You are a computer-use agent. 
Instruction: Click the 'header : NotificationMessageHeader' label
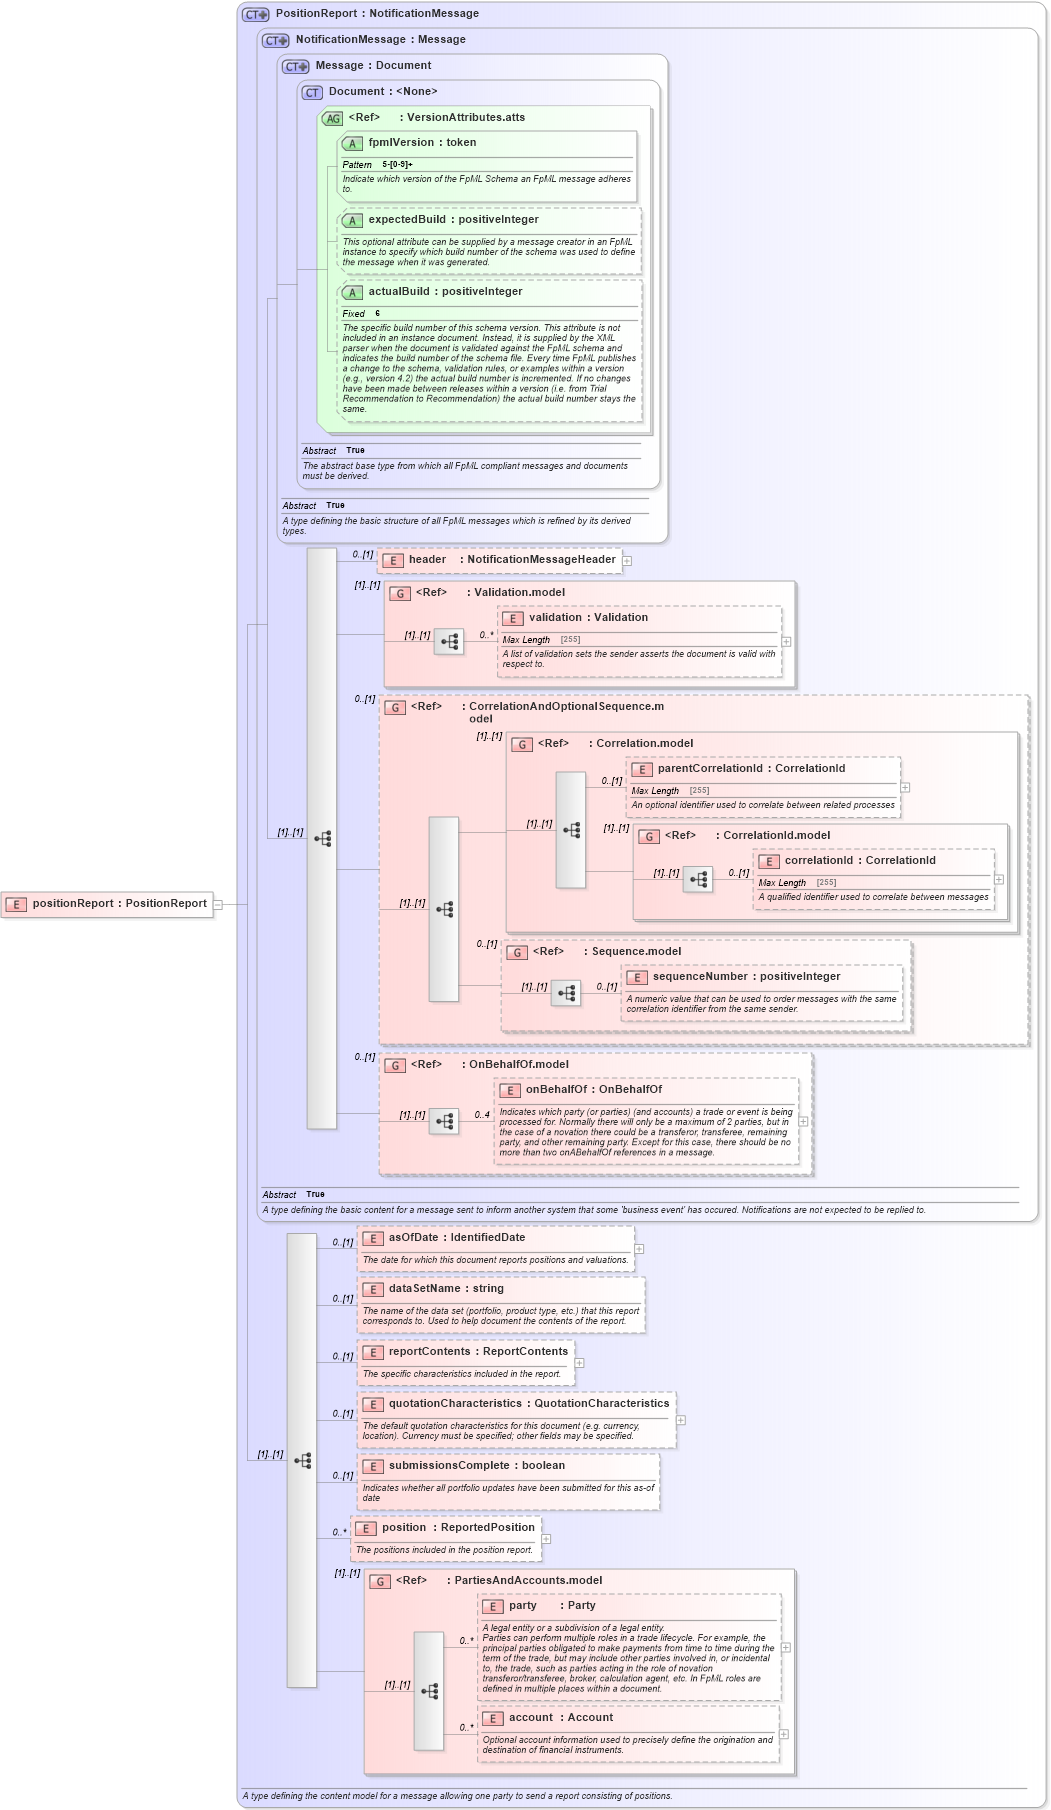click(x=512, y=560)
